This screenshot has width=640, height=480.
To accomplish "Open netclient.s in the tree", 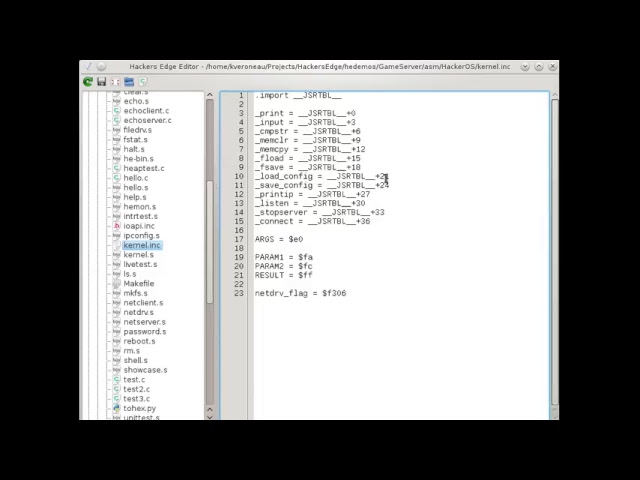I will [x=143, y=302].
